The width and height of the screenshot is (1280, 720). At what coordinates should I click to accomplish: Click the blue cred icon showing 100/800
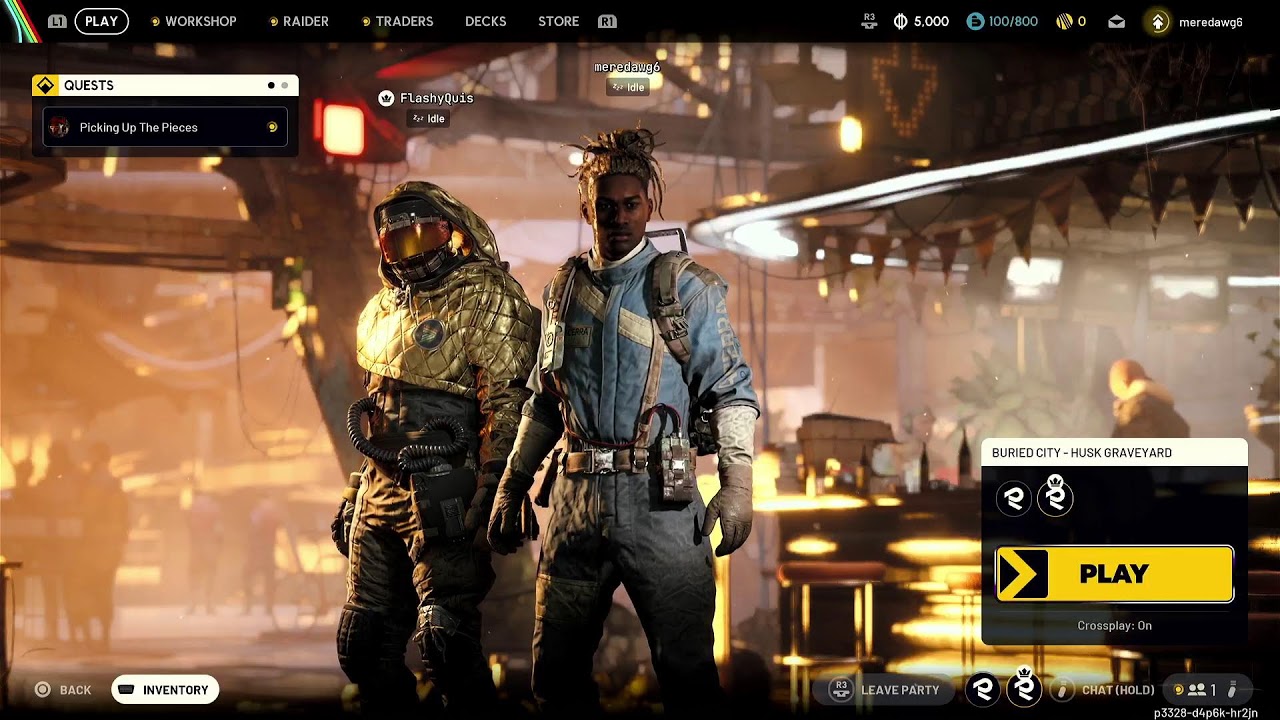coord(975,21)
